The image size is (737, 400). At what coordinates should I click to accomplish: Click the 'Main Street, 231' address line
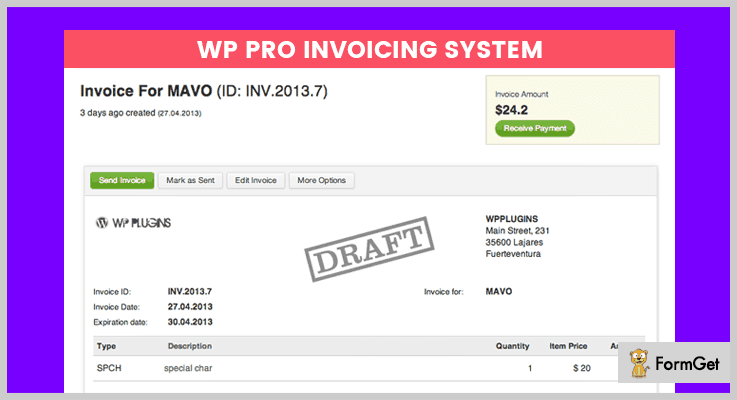pos(517,231)
